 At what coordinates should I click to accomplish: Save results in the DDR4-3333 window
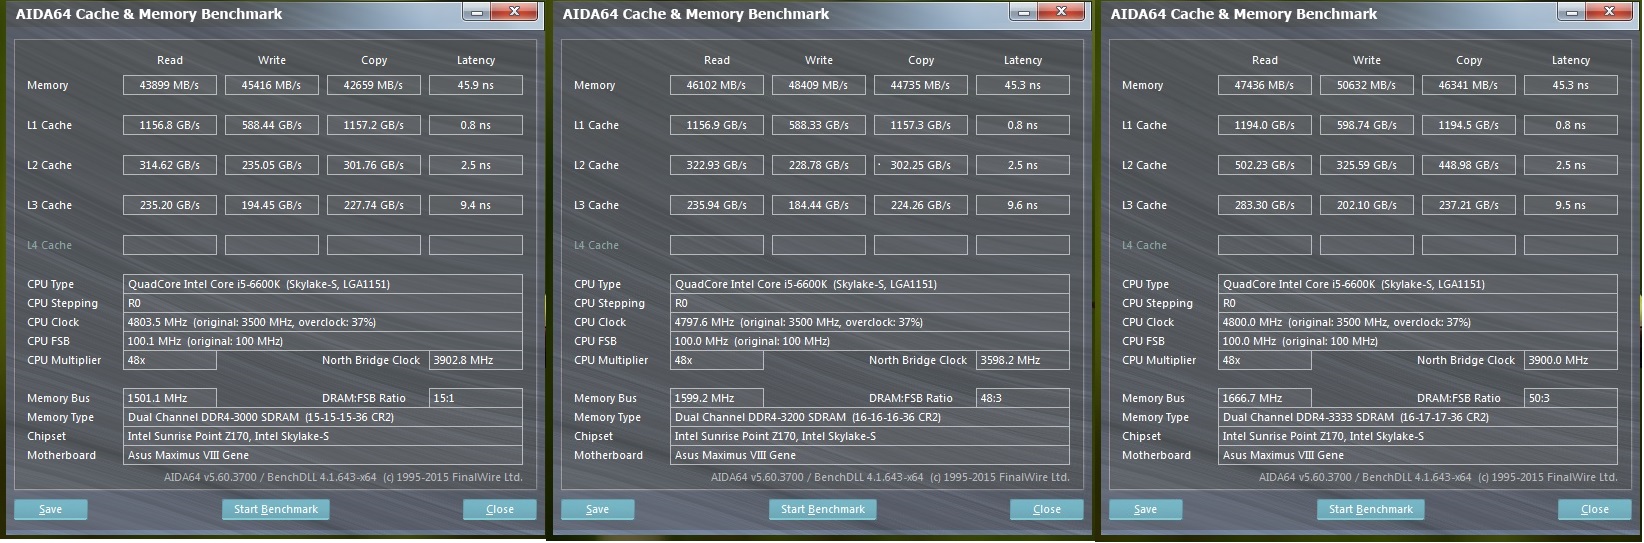1145,510
